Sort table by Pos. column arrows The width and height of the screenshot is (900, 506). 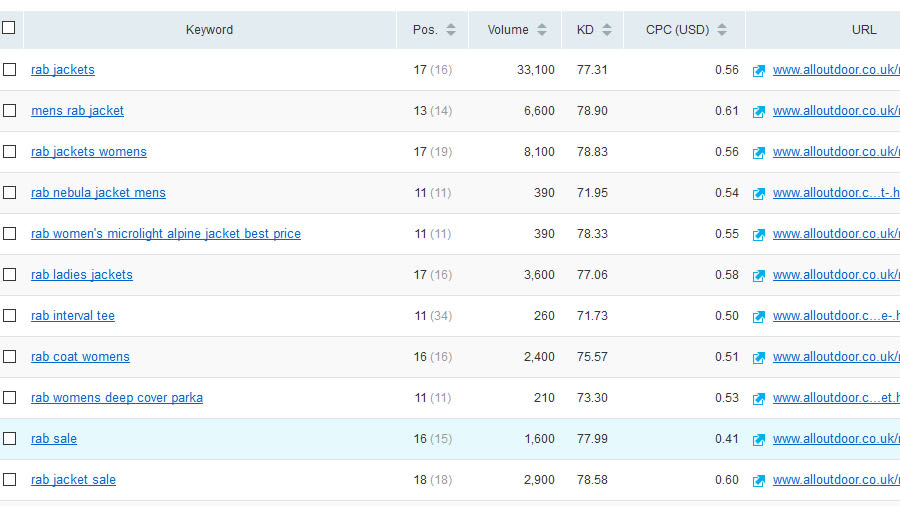(x=451, y=30)
